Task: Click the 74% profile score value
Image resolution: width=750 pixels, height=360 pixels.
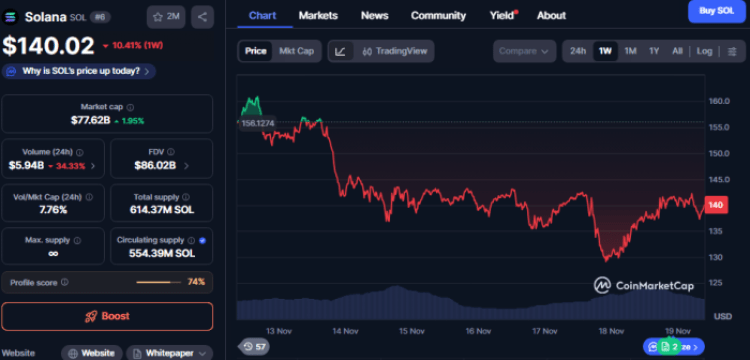Action: 196,282
